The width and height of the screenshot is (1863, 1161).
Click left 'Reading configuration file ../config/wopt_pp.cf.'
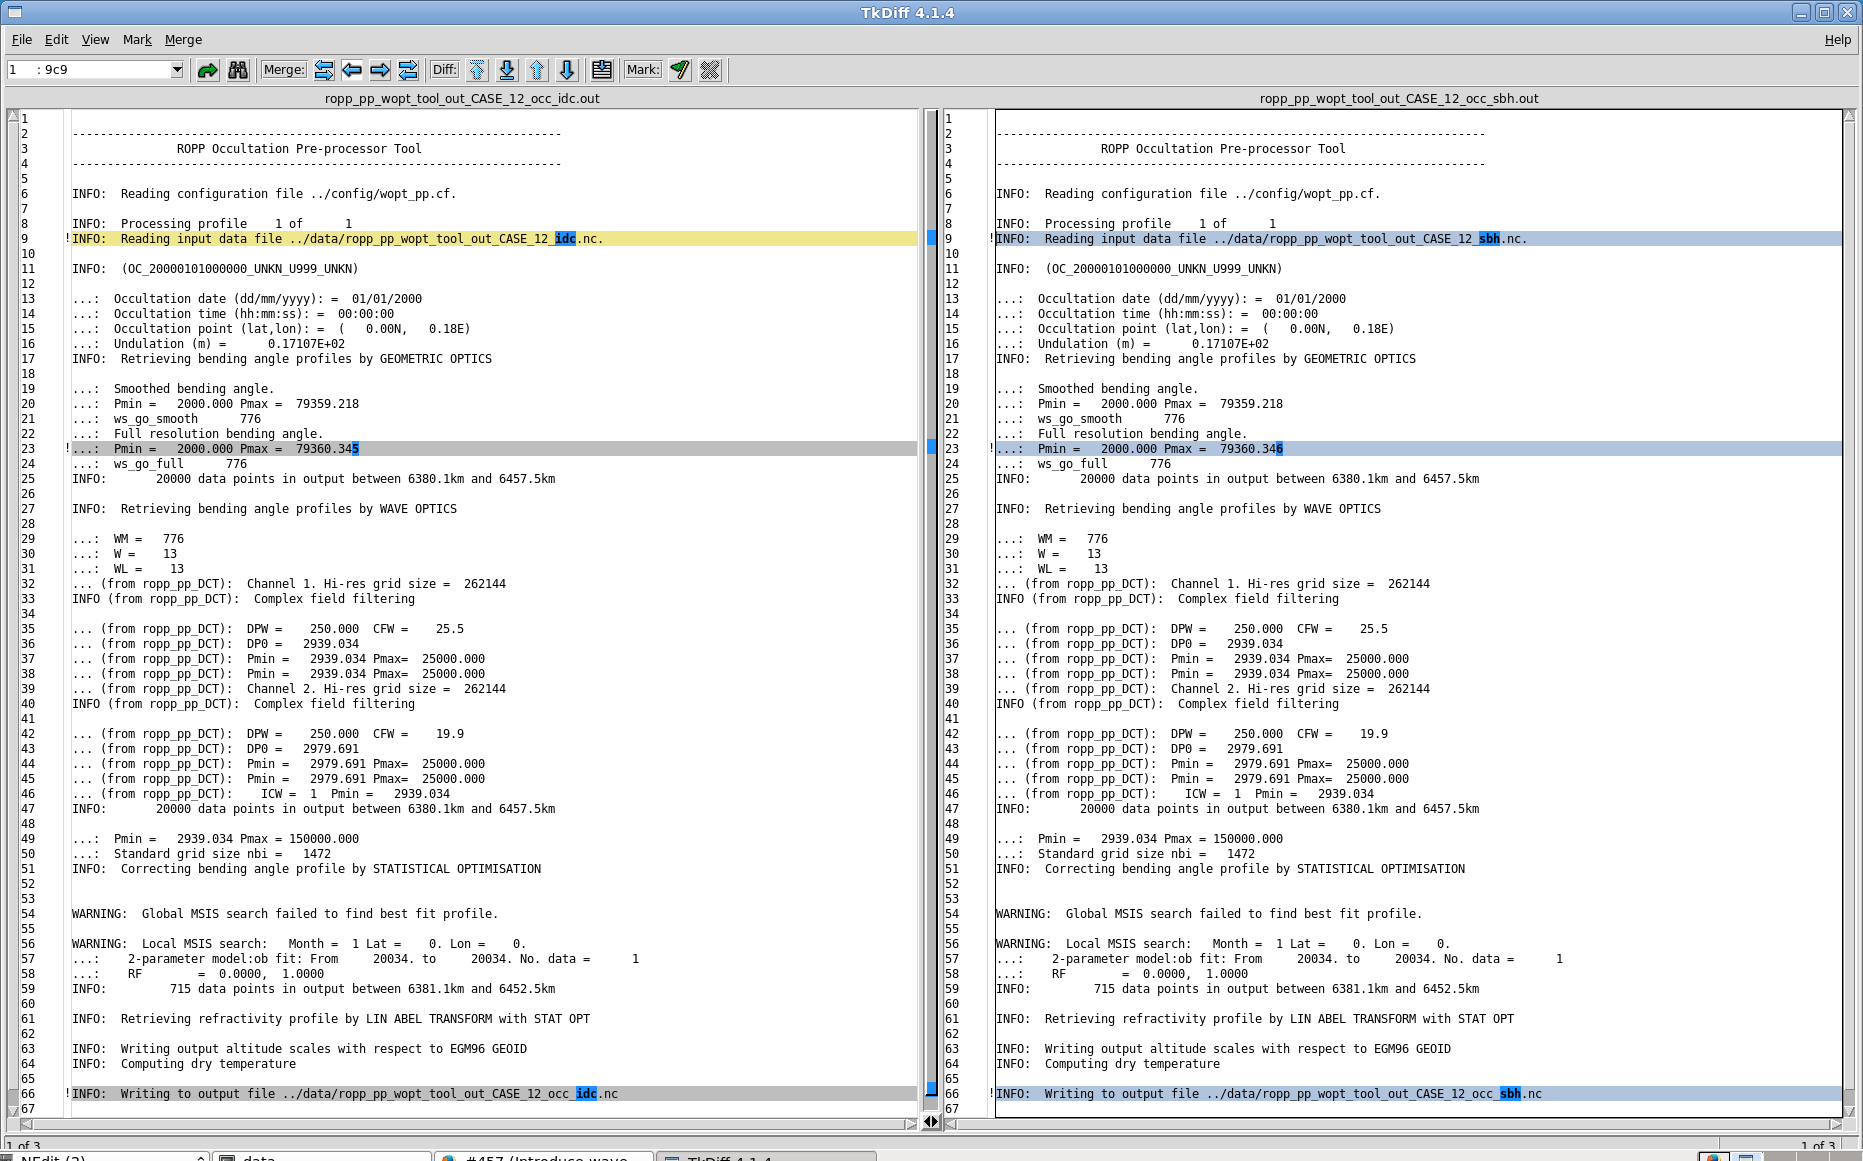tap(288, 194)
